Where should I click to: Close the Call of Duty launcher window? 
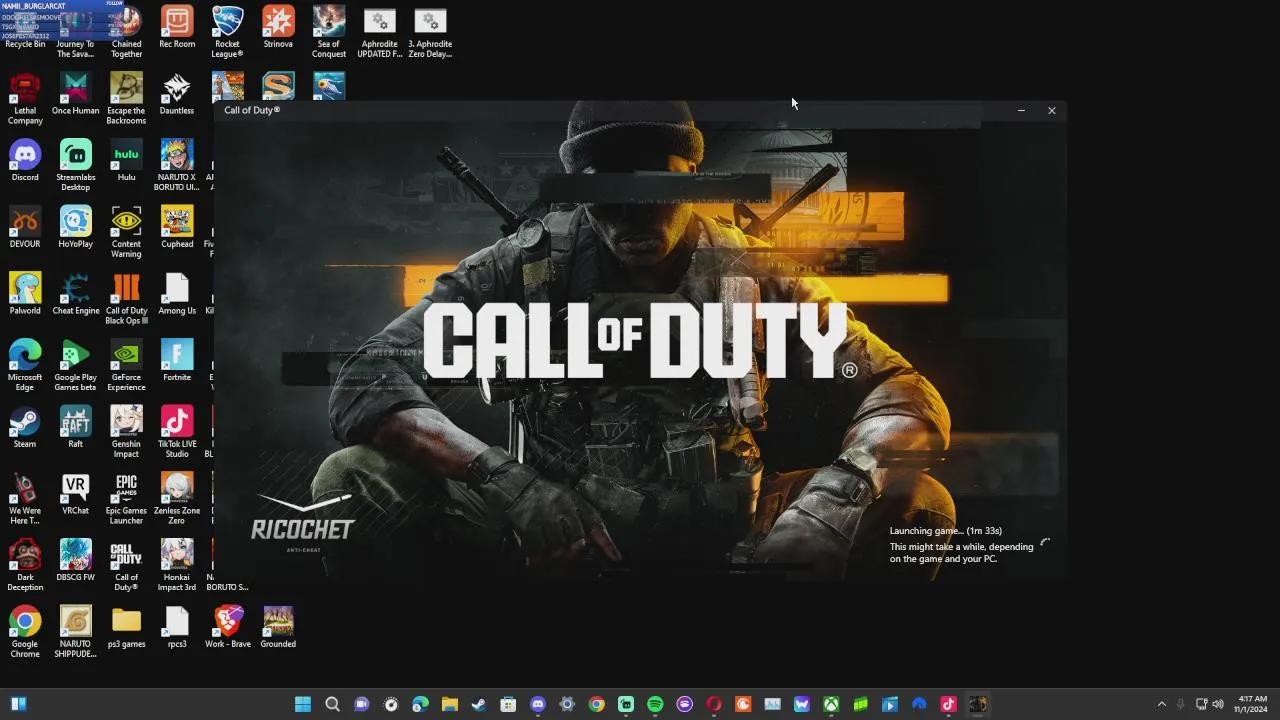[1052, 110]
